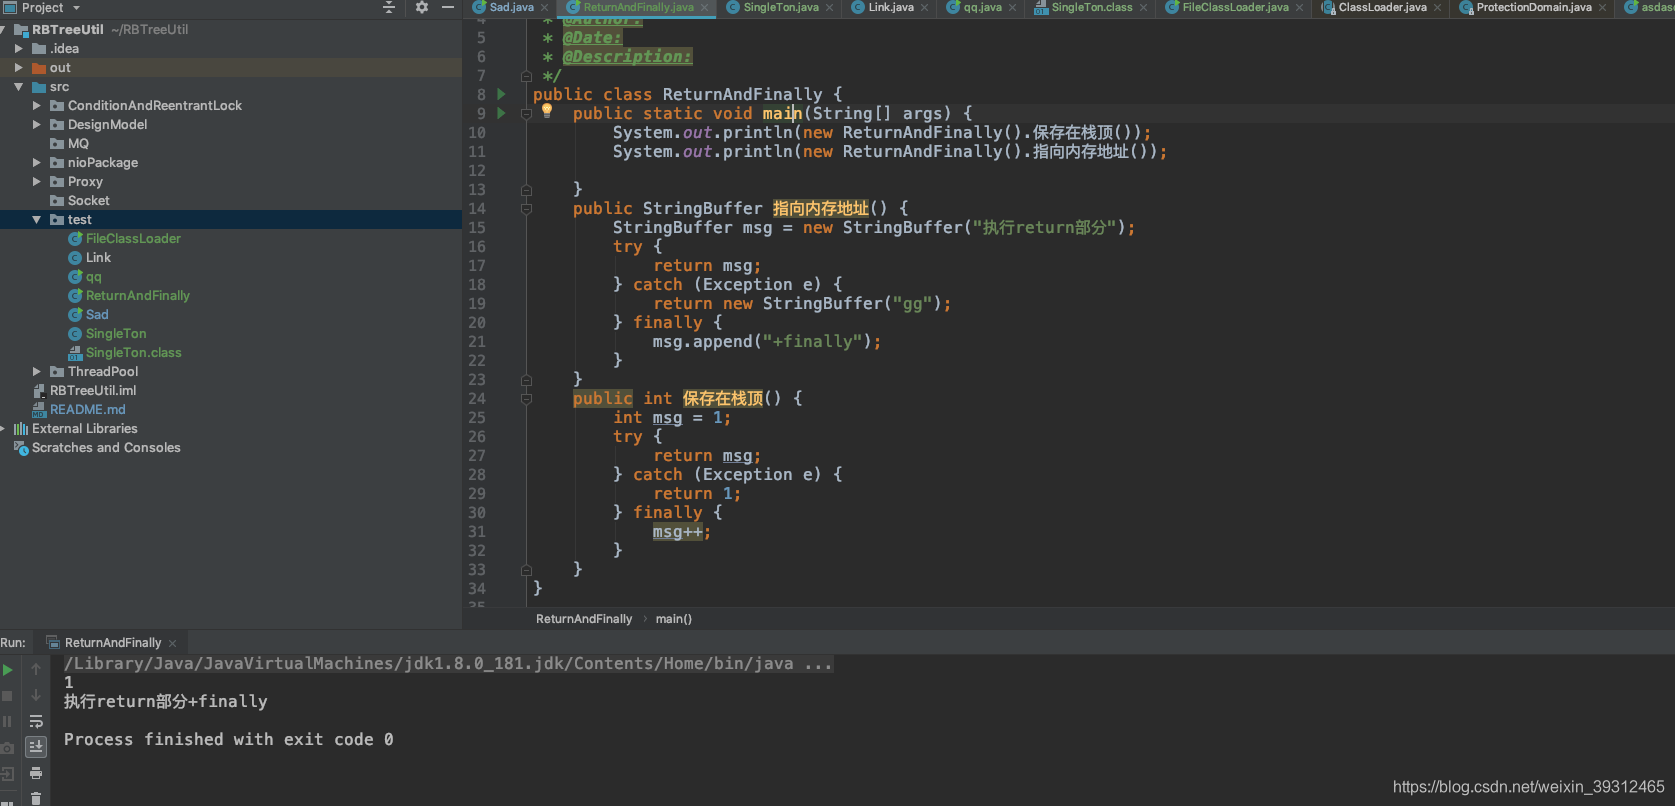
Task: Click main() in the editor breadcrumb
Action: (x=674, y=619)
